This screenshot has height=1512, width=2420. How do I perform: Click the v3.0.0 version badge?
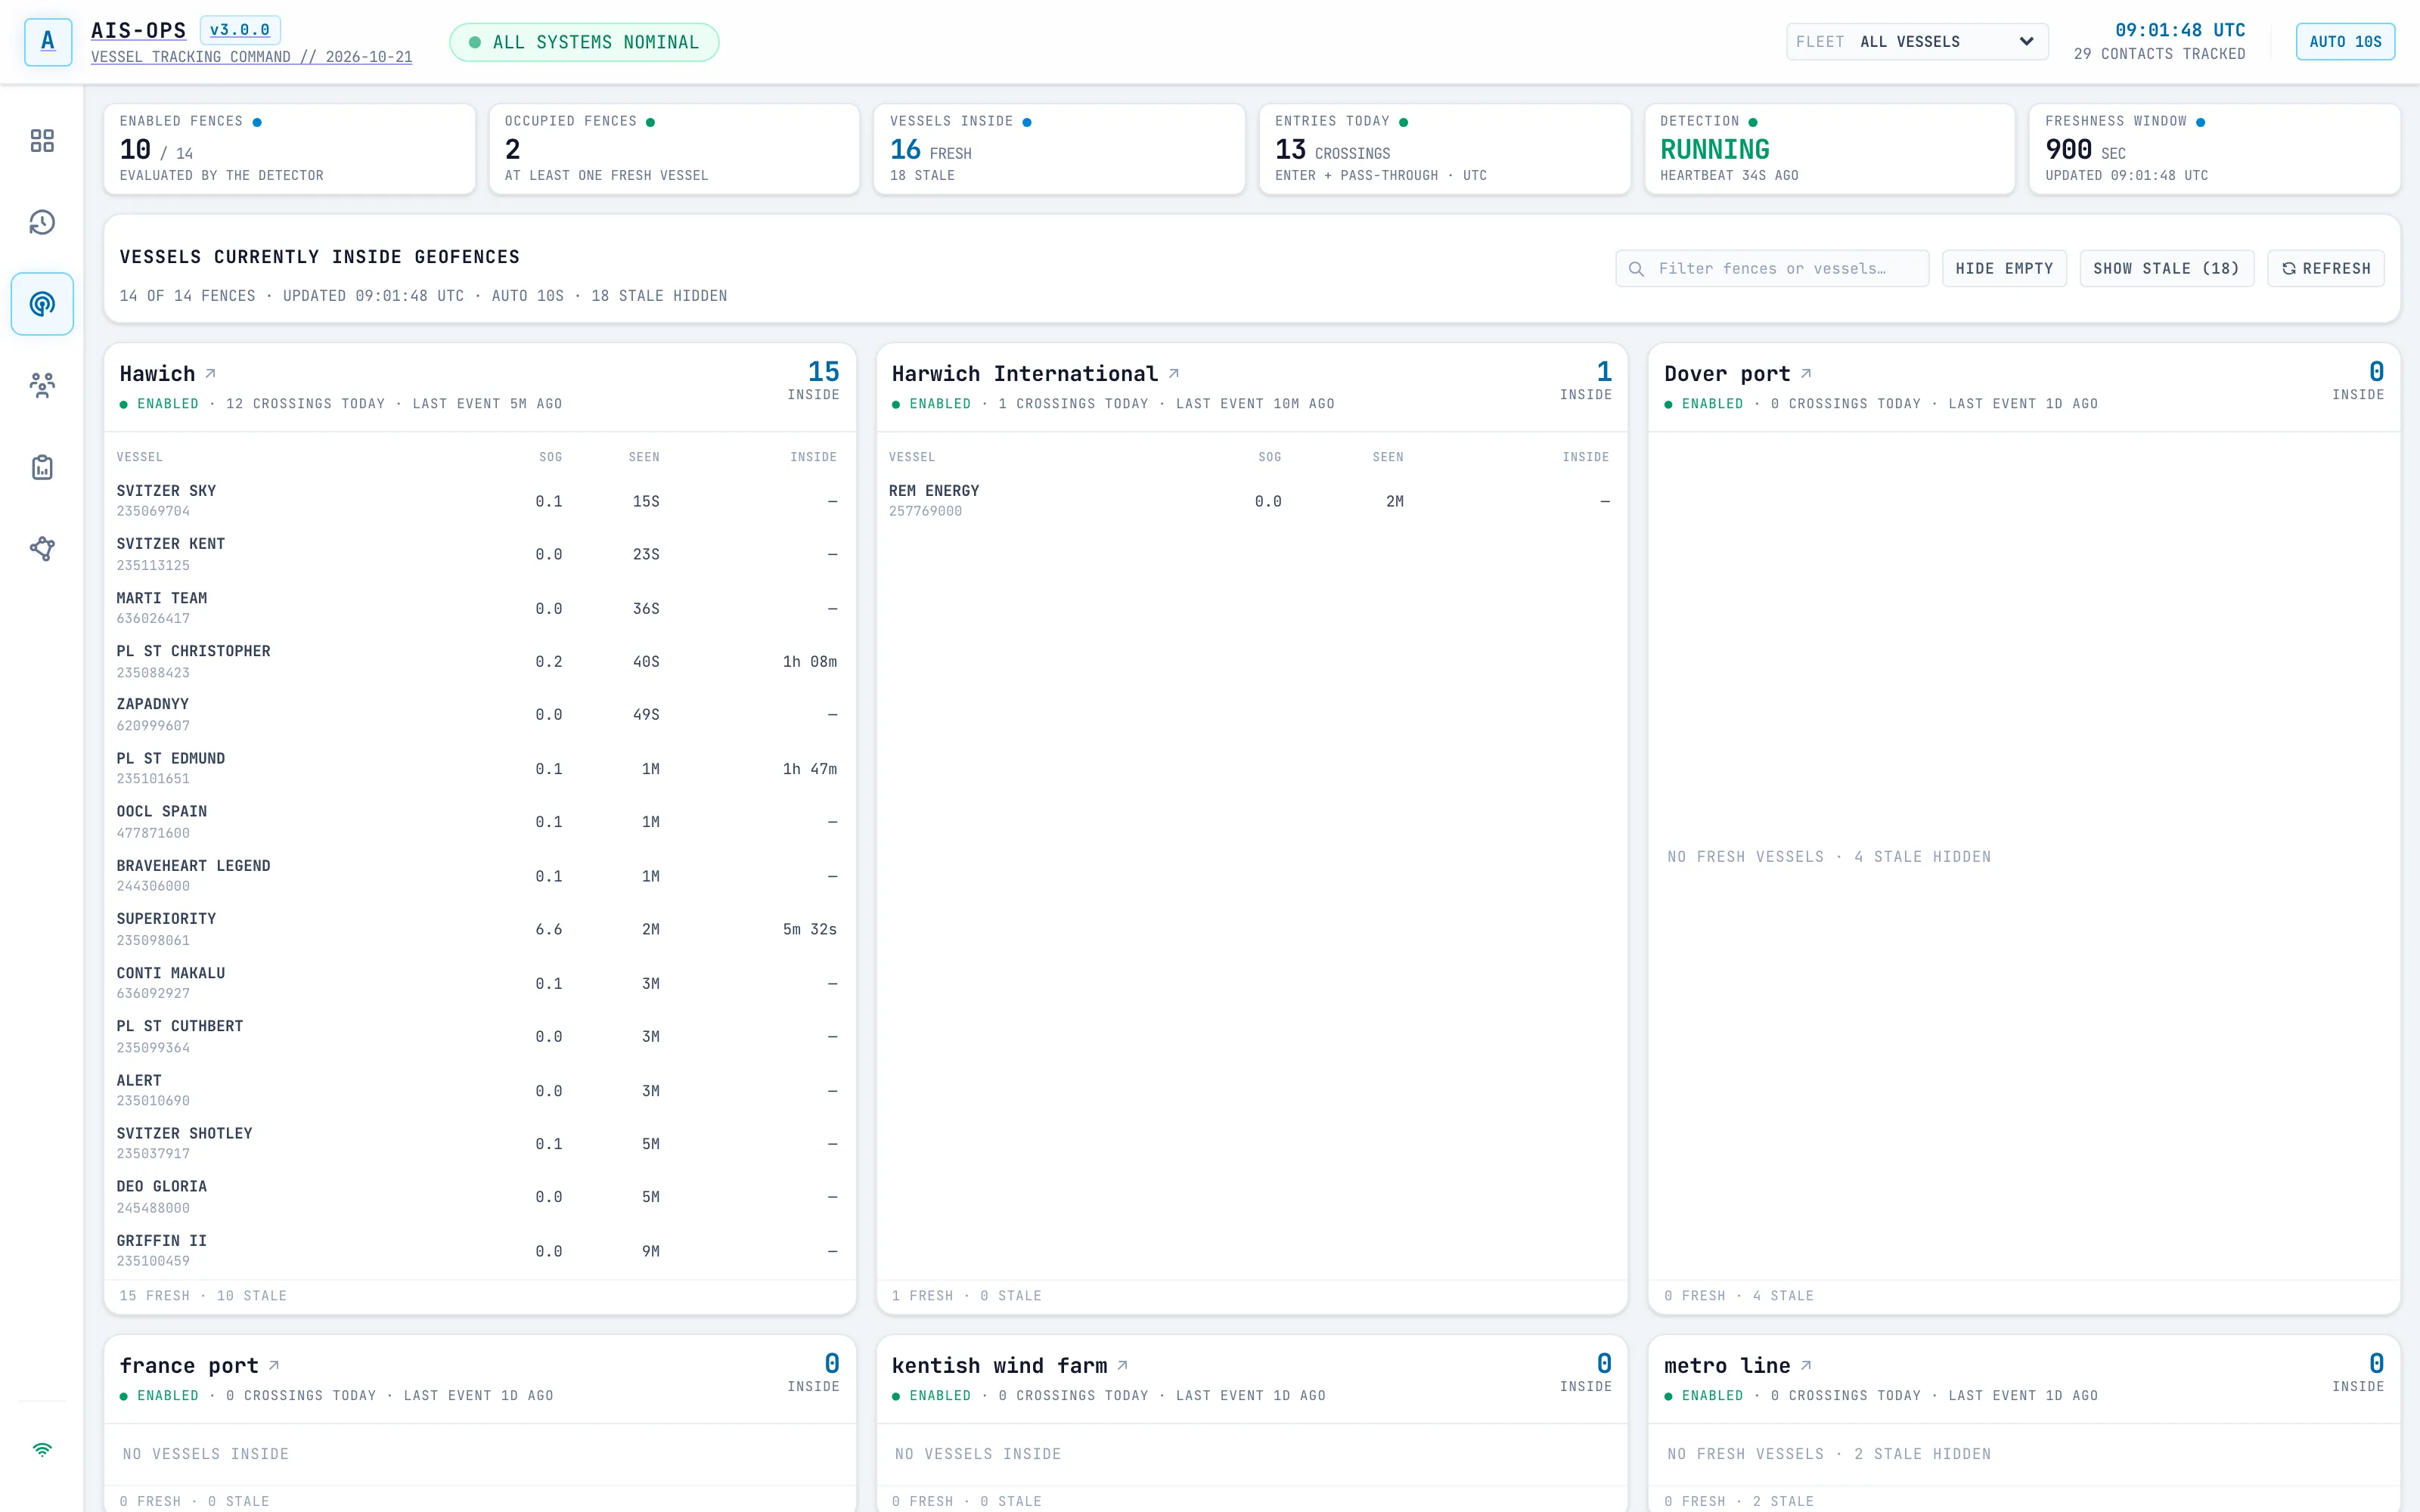240,30
